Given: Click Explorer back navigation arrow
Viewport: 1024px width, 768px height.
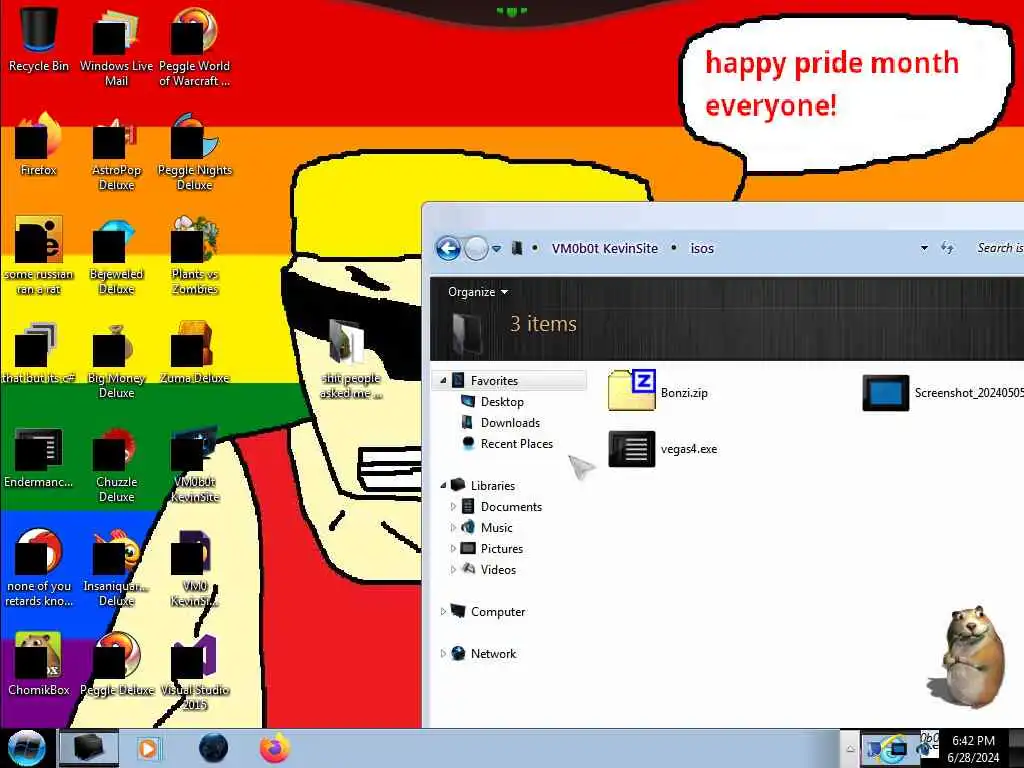Looking at the screenshot, I should tap(448, 248).
